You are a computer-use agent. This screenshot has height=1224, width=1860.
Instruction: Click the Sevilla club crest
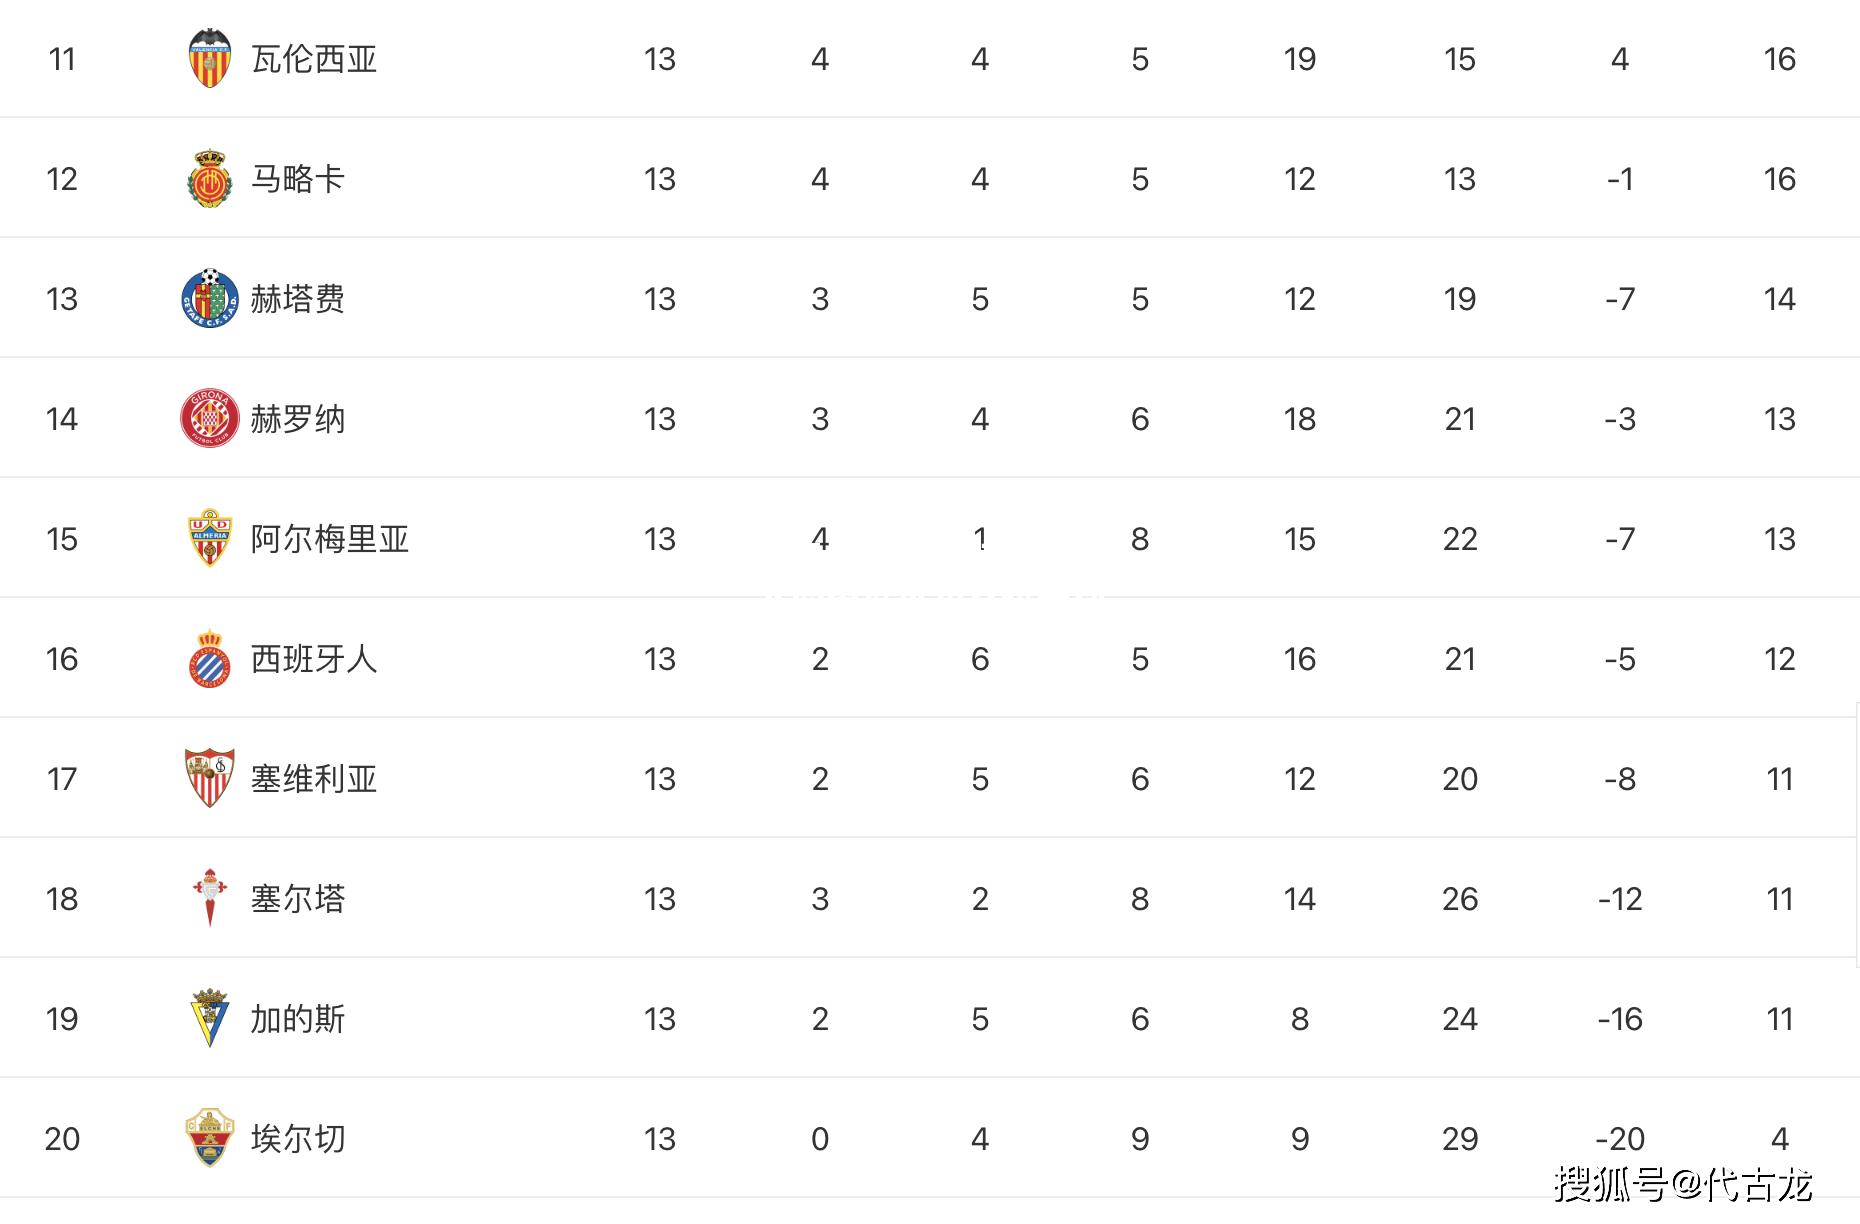(210, 778)
